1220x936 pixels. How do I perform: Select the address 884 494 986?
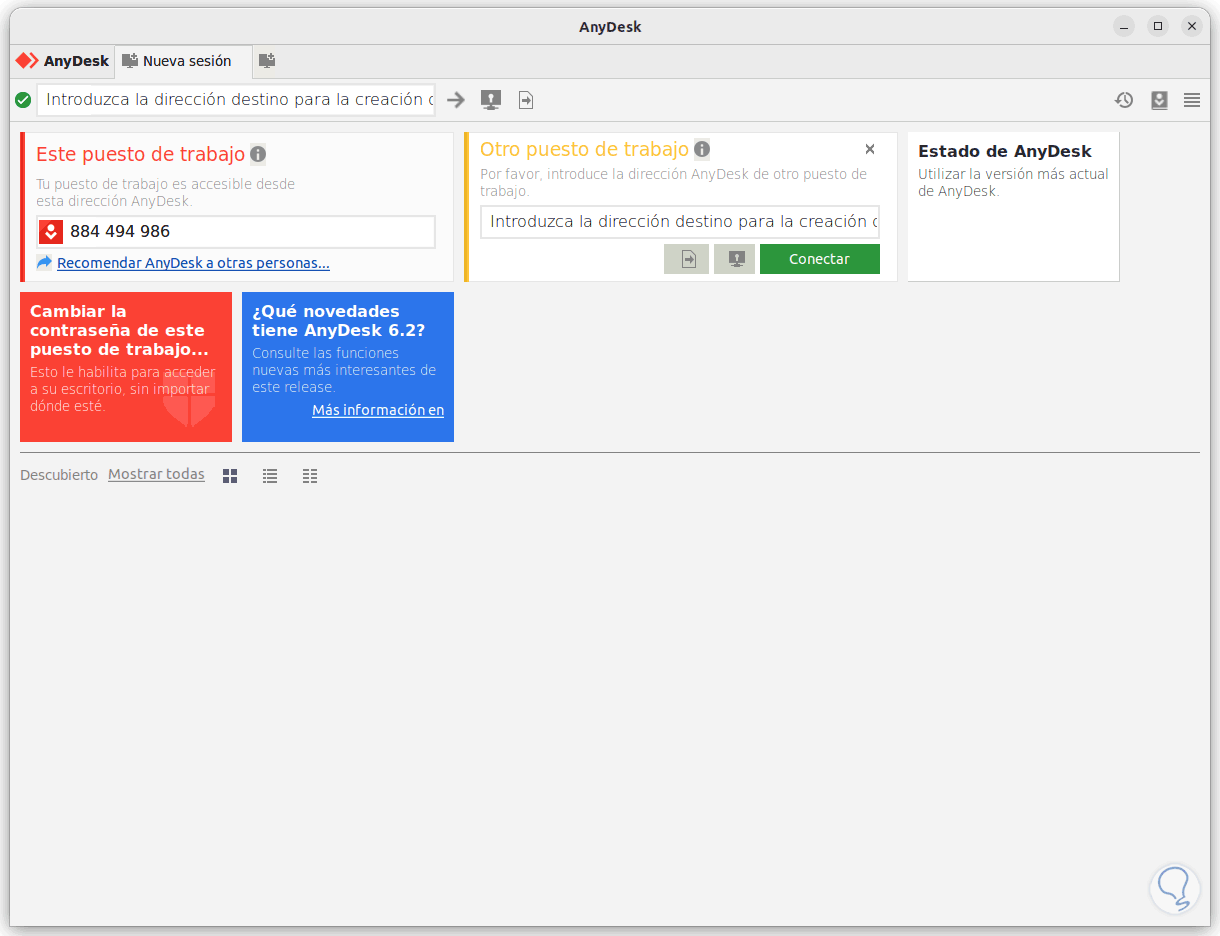(120, 232)
